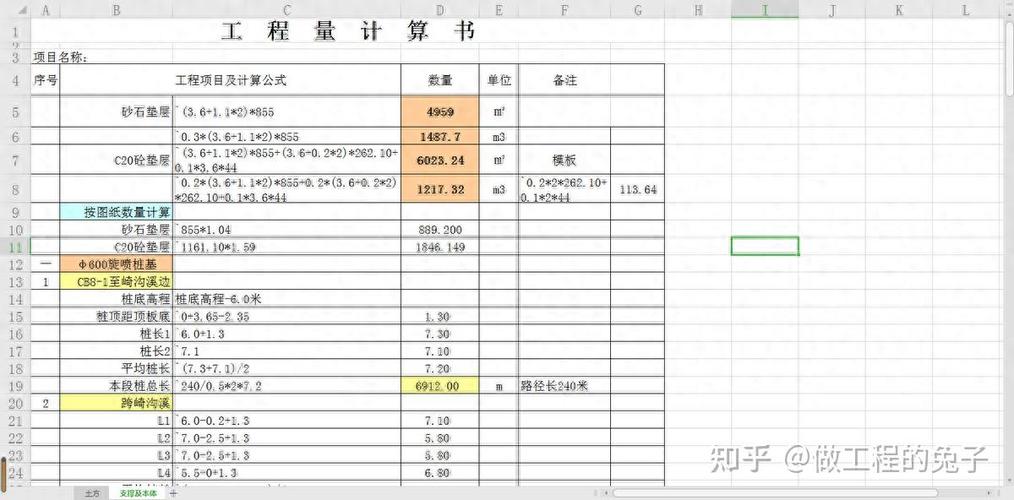Select row 4 header
1014x500 pixels.
pyautogui.click(x=16, y=80)
